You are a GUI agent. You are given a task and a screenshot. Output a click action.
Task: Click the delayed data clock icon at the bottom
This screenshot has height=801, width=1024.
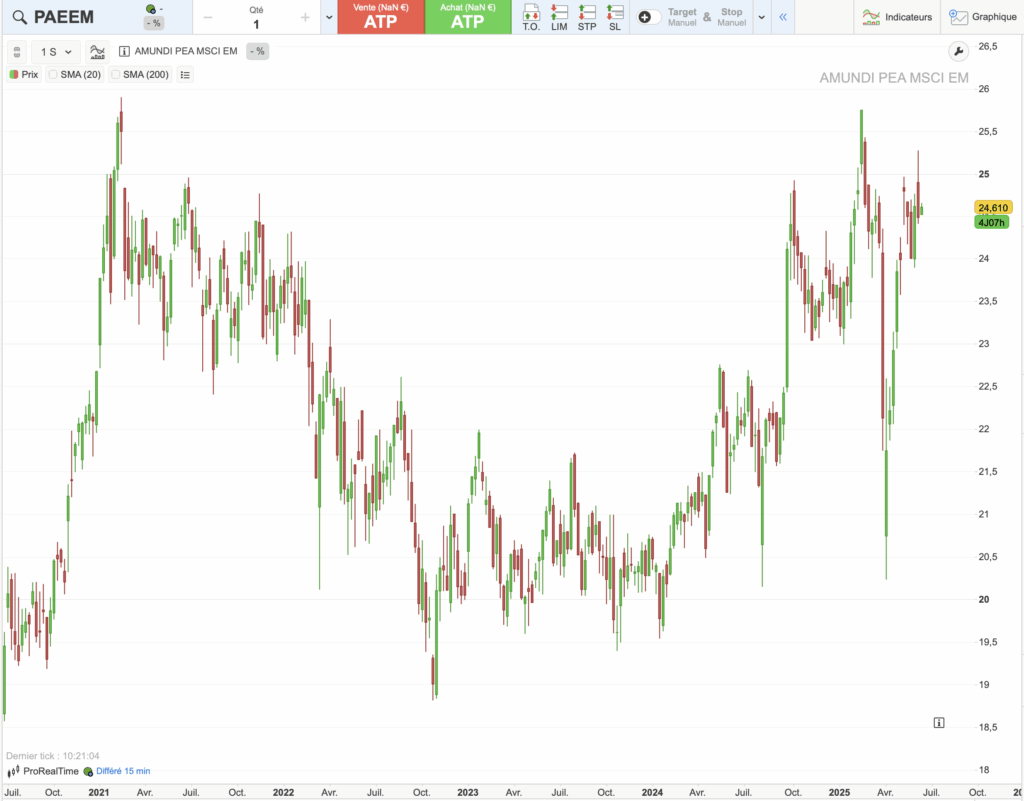coord(88,772)
